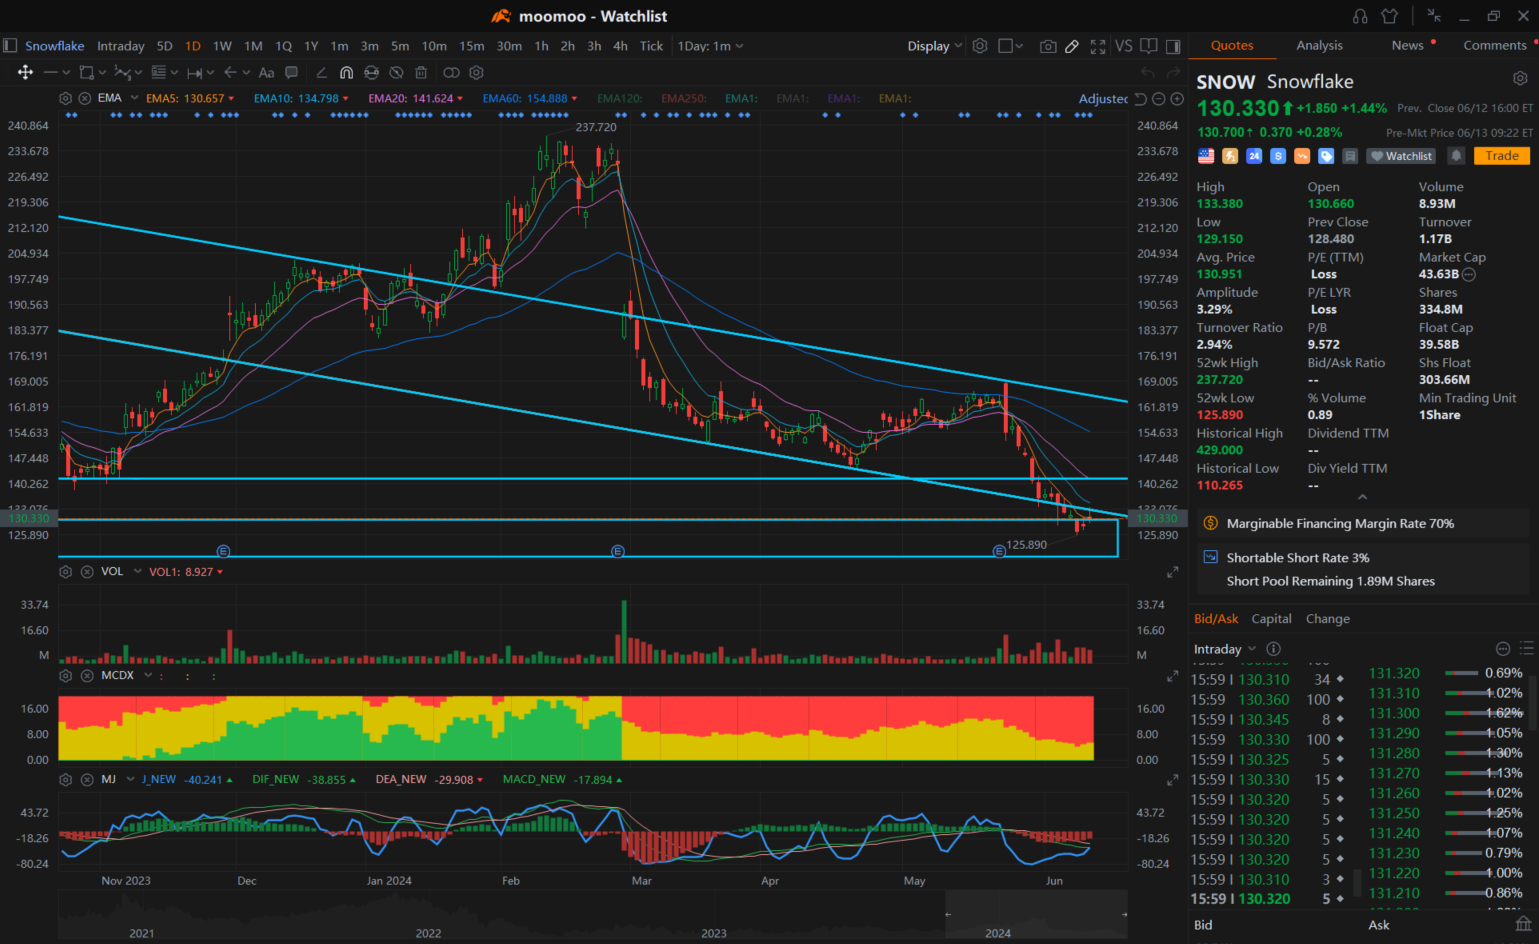The height and width of the screenshot is (944, 1539).
Task: Toggle the Adjusted price setting
Action: click(1103, 98)
